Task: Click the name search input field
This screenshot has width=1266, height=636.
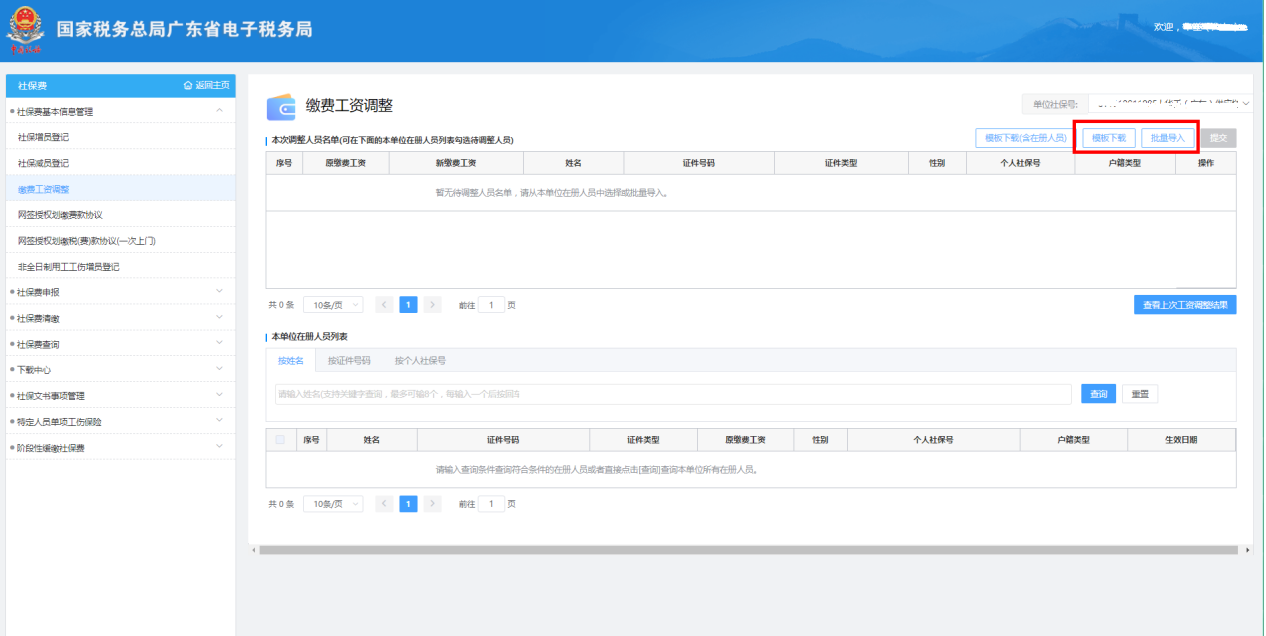Action: (672, 394)
